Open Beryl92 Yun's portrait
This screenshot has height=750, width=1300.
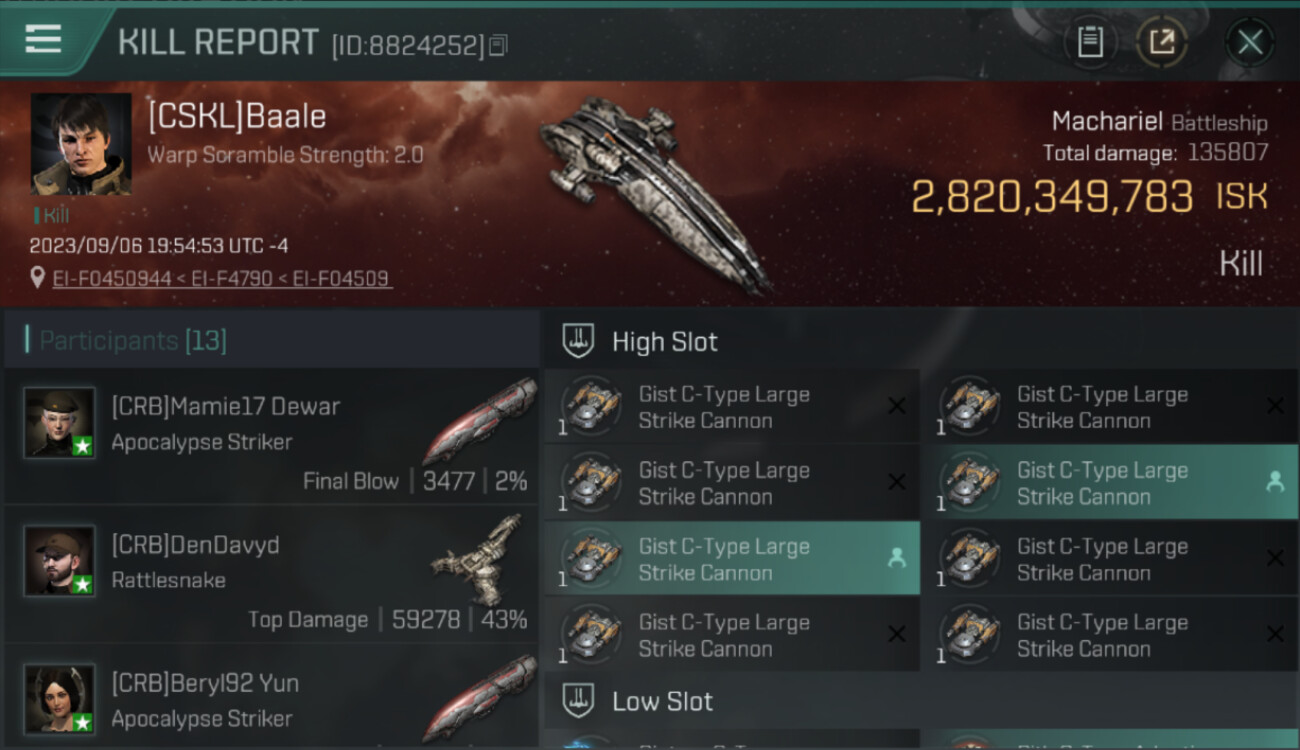coord(60,698)
